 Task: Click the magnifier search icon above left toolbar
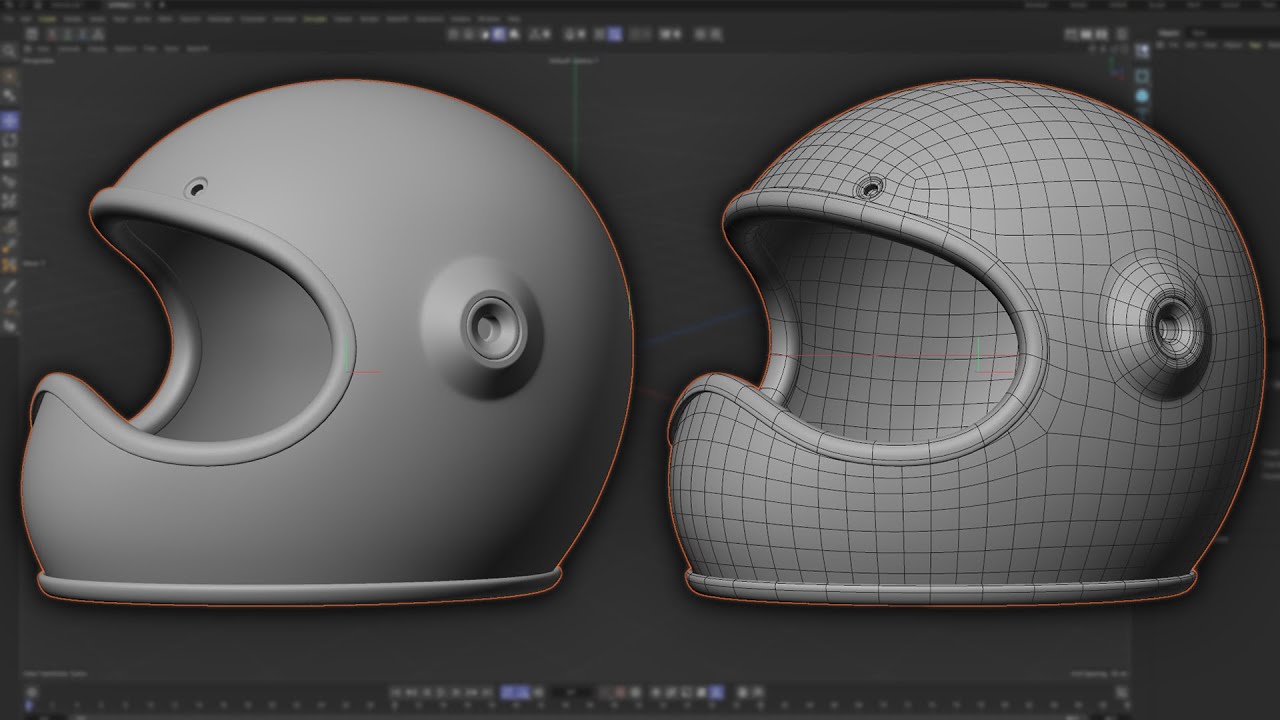9,50
